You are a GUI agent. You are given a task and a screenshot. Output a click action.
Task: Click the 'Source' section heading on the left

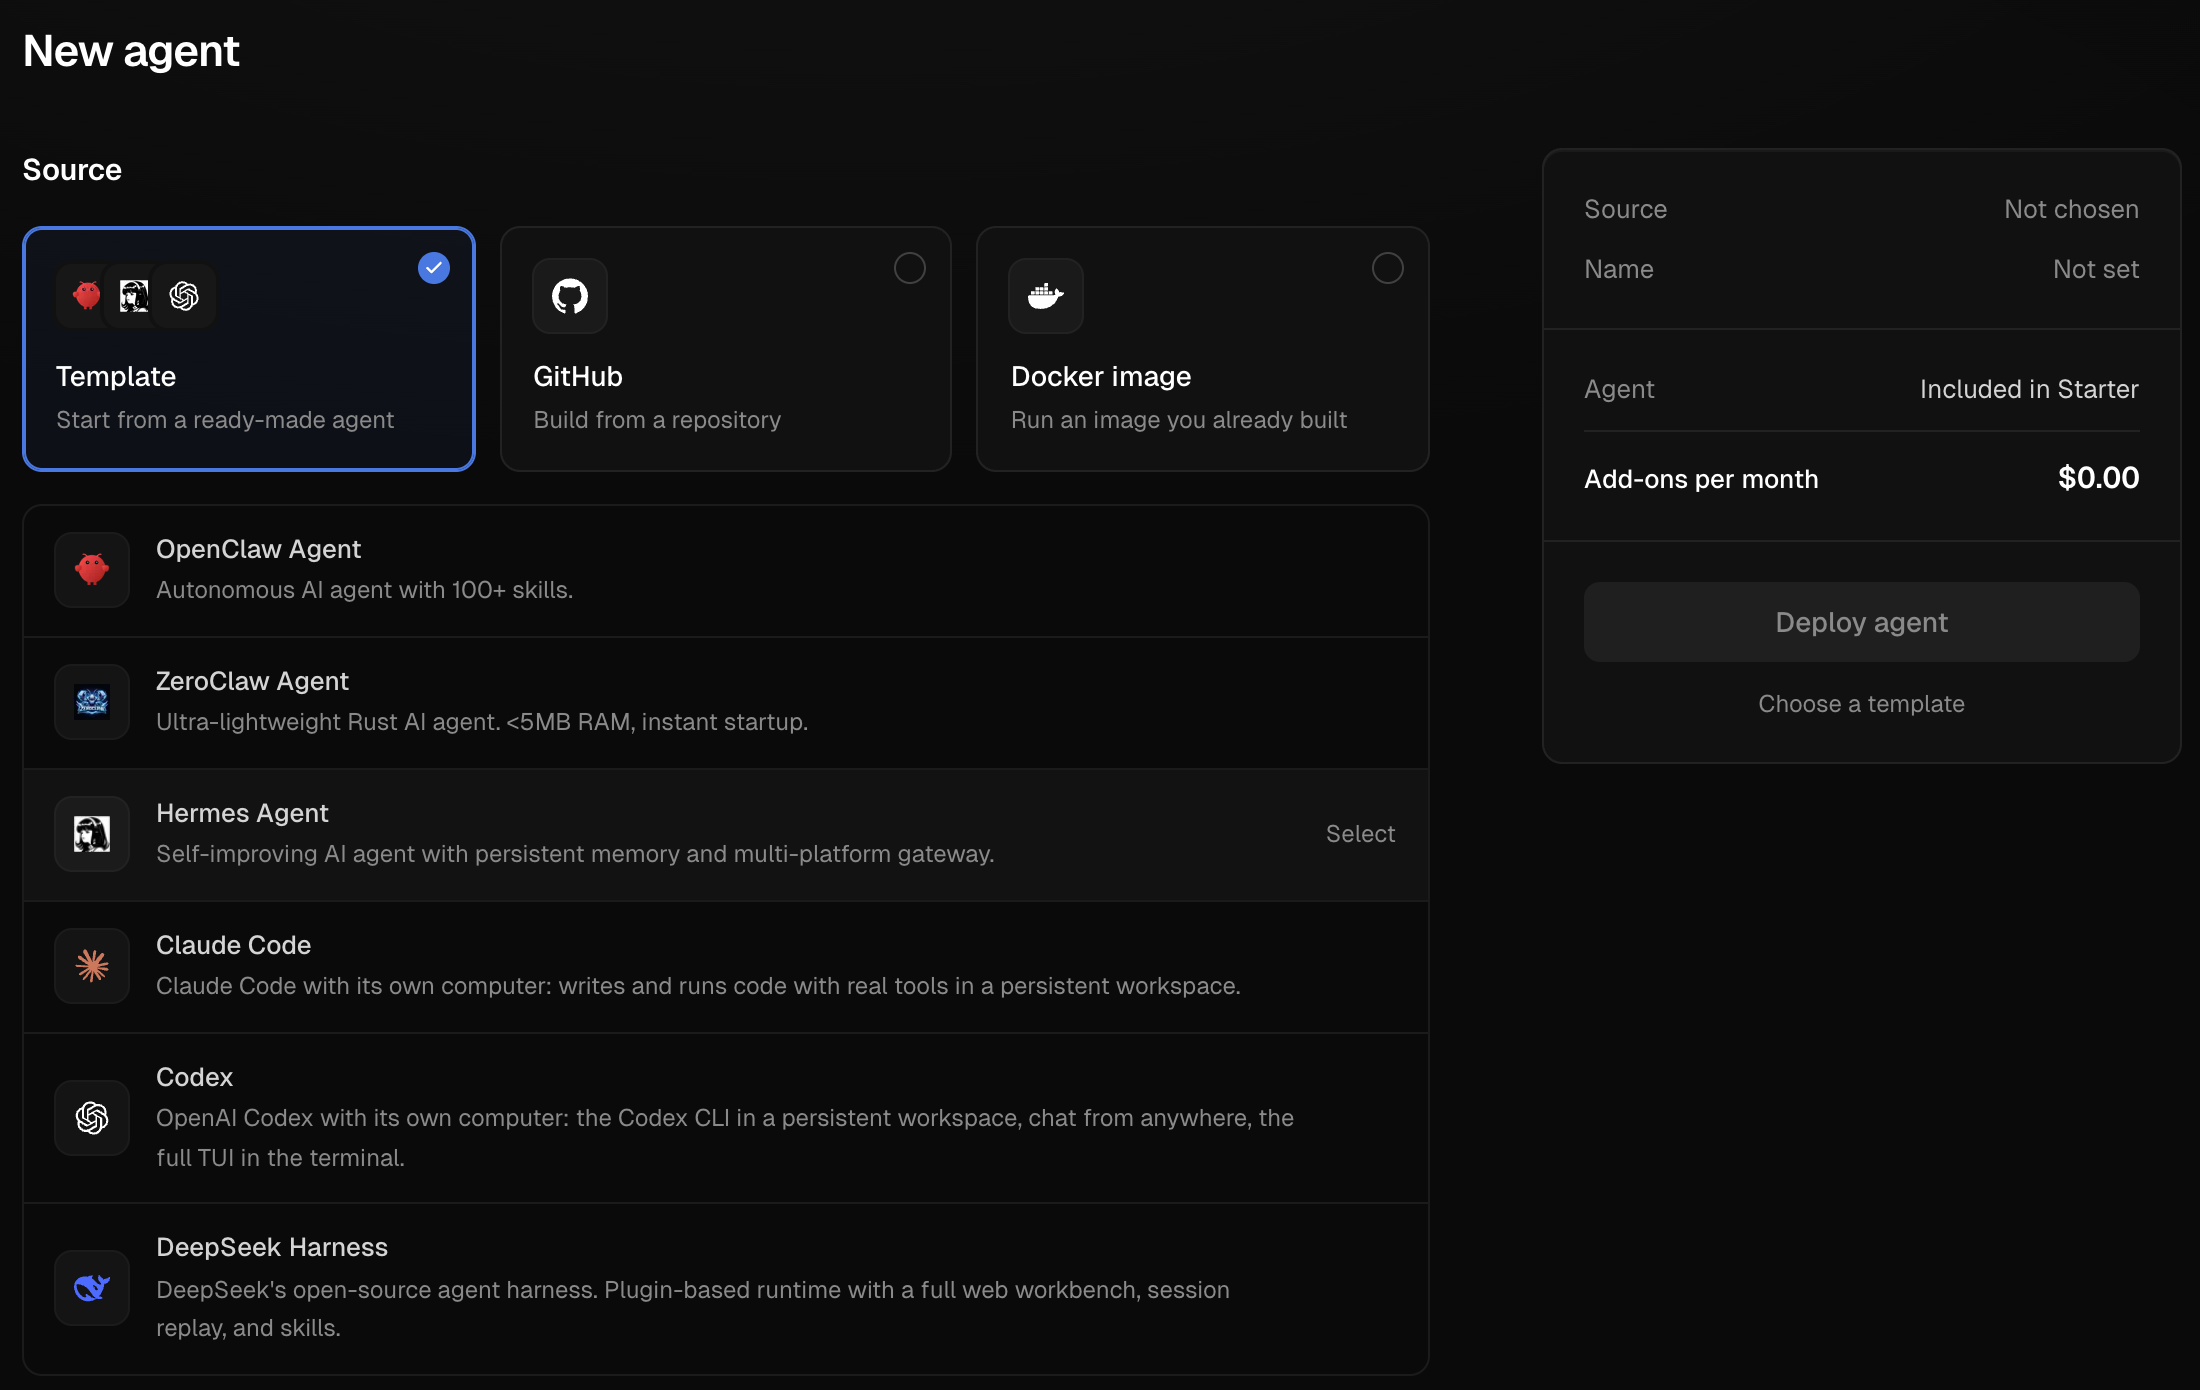tap(72, 170)
